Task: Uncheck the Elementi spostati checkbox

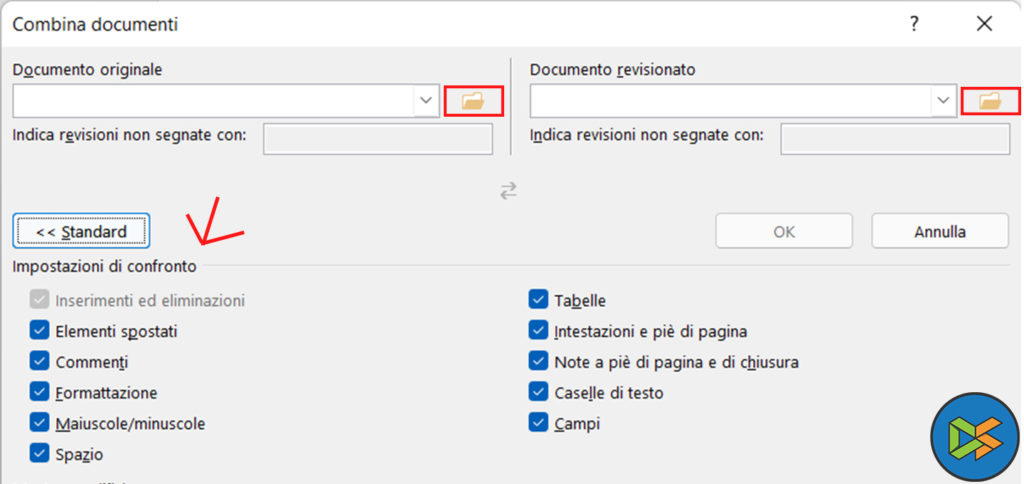Action: click(40, 331)
